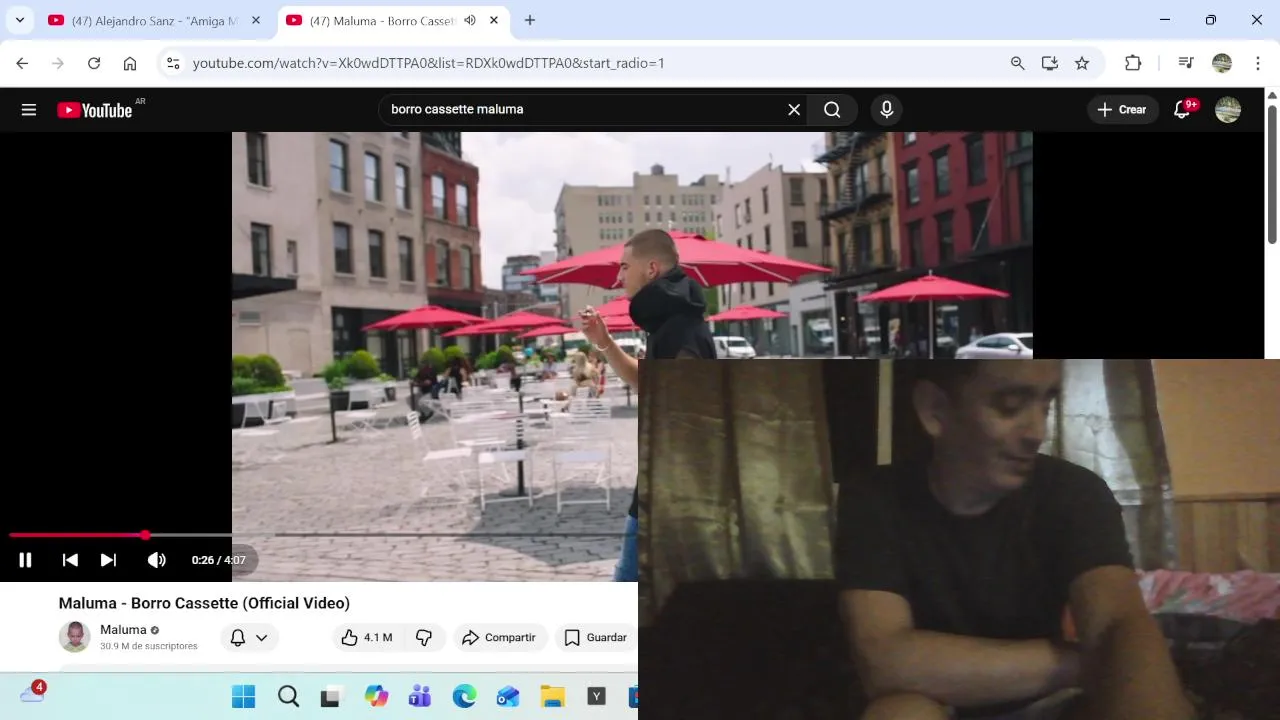Skip to the previous video
Screen dimensions: 1280x720
pos(70,560)
